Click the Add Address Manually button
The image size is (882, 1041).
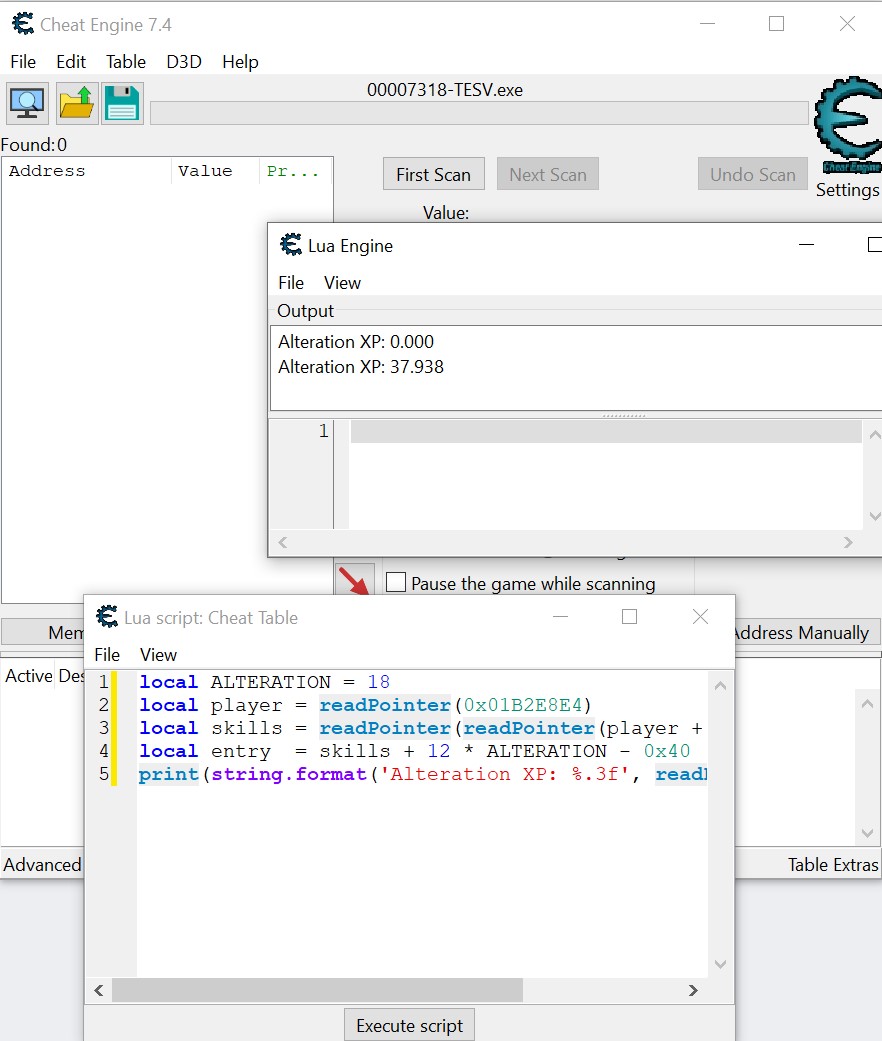(x=806, y=632)
